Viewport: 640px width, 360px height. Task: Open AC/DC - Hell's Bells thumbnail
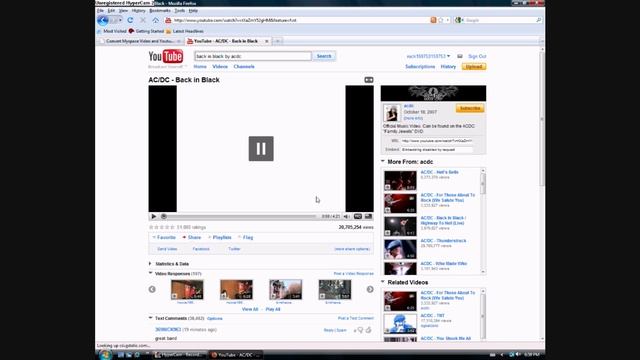click(x=400, y=180)
